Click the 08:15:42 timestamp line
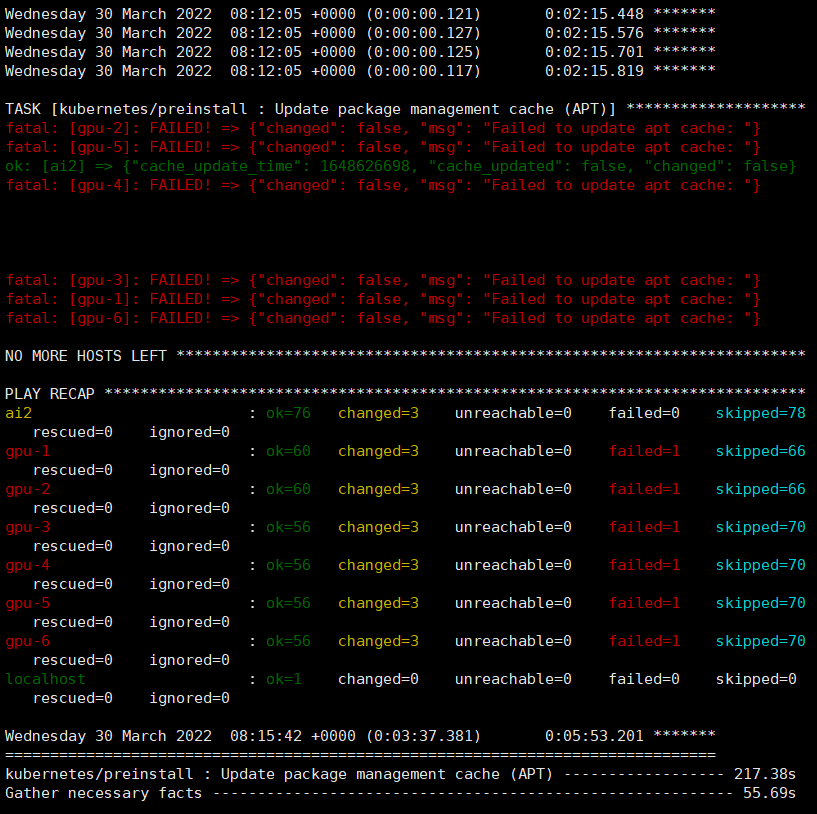 pos(360,736)
